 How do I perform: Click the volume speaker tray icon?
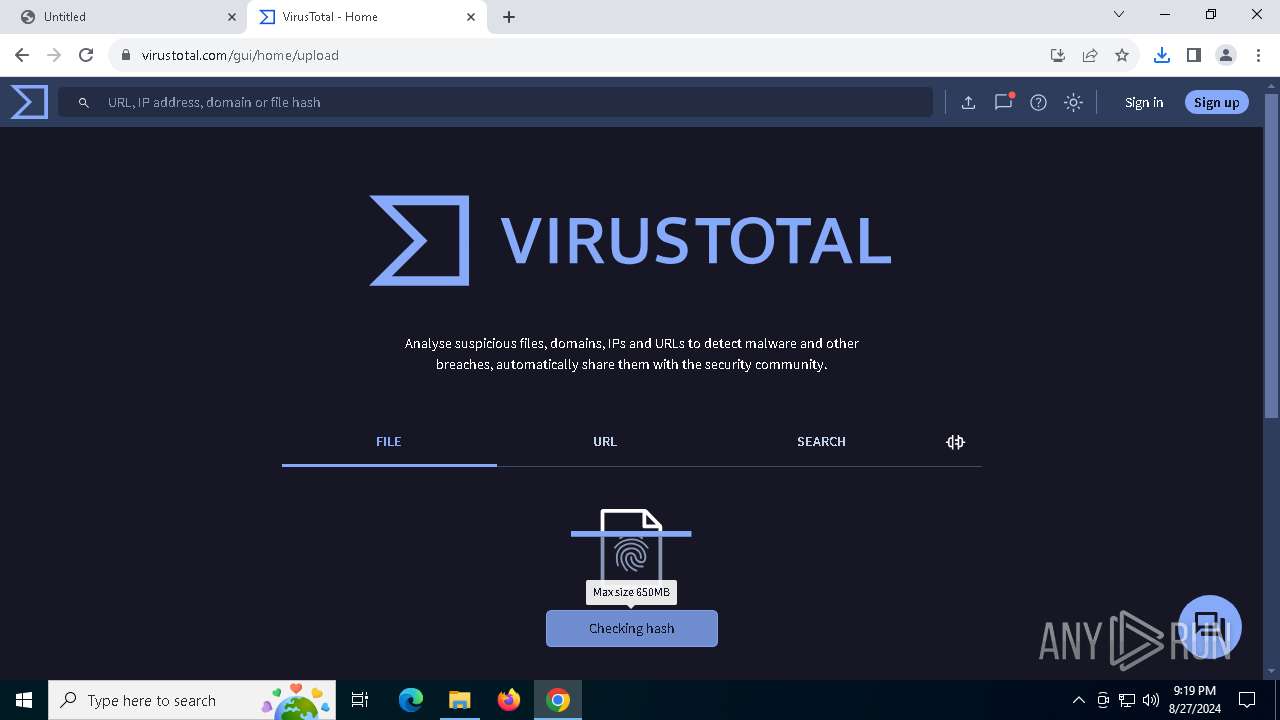pyautogui.click(x=1151, y=700)
